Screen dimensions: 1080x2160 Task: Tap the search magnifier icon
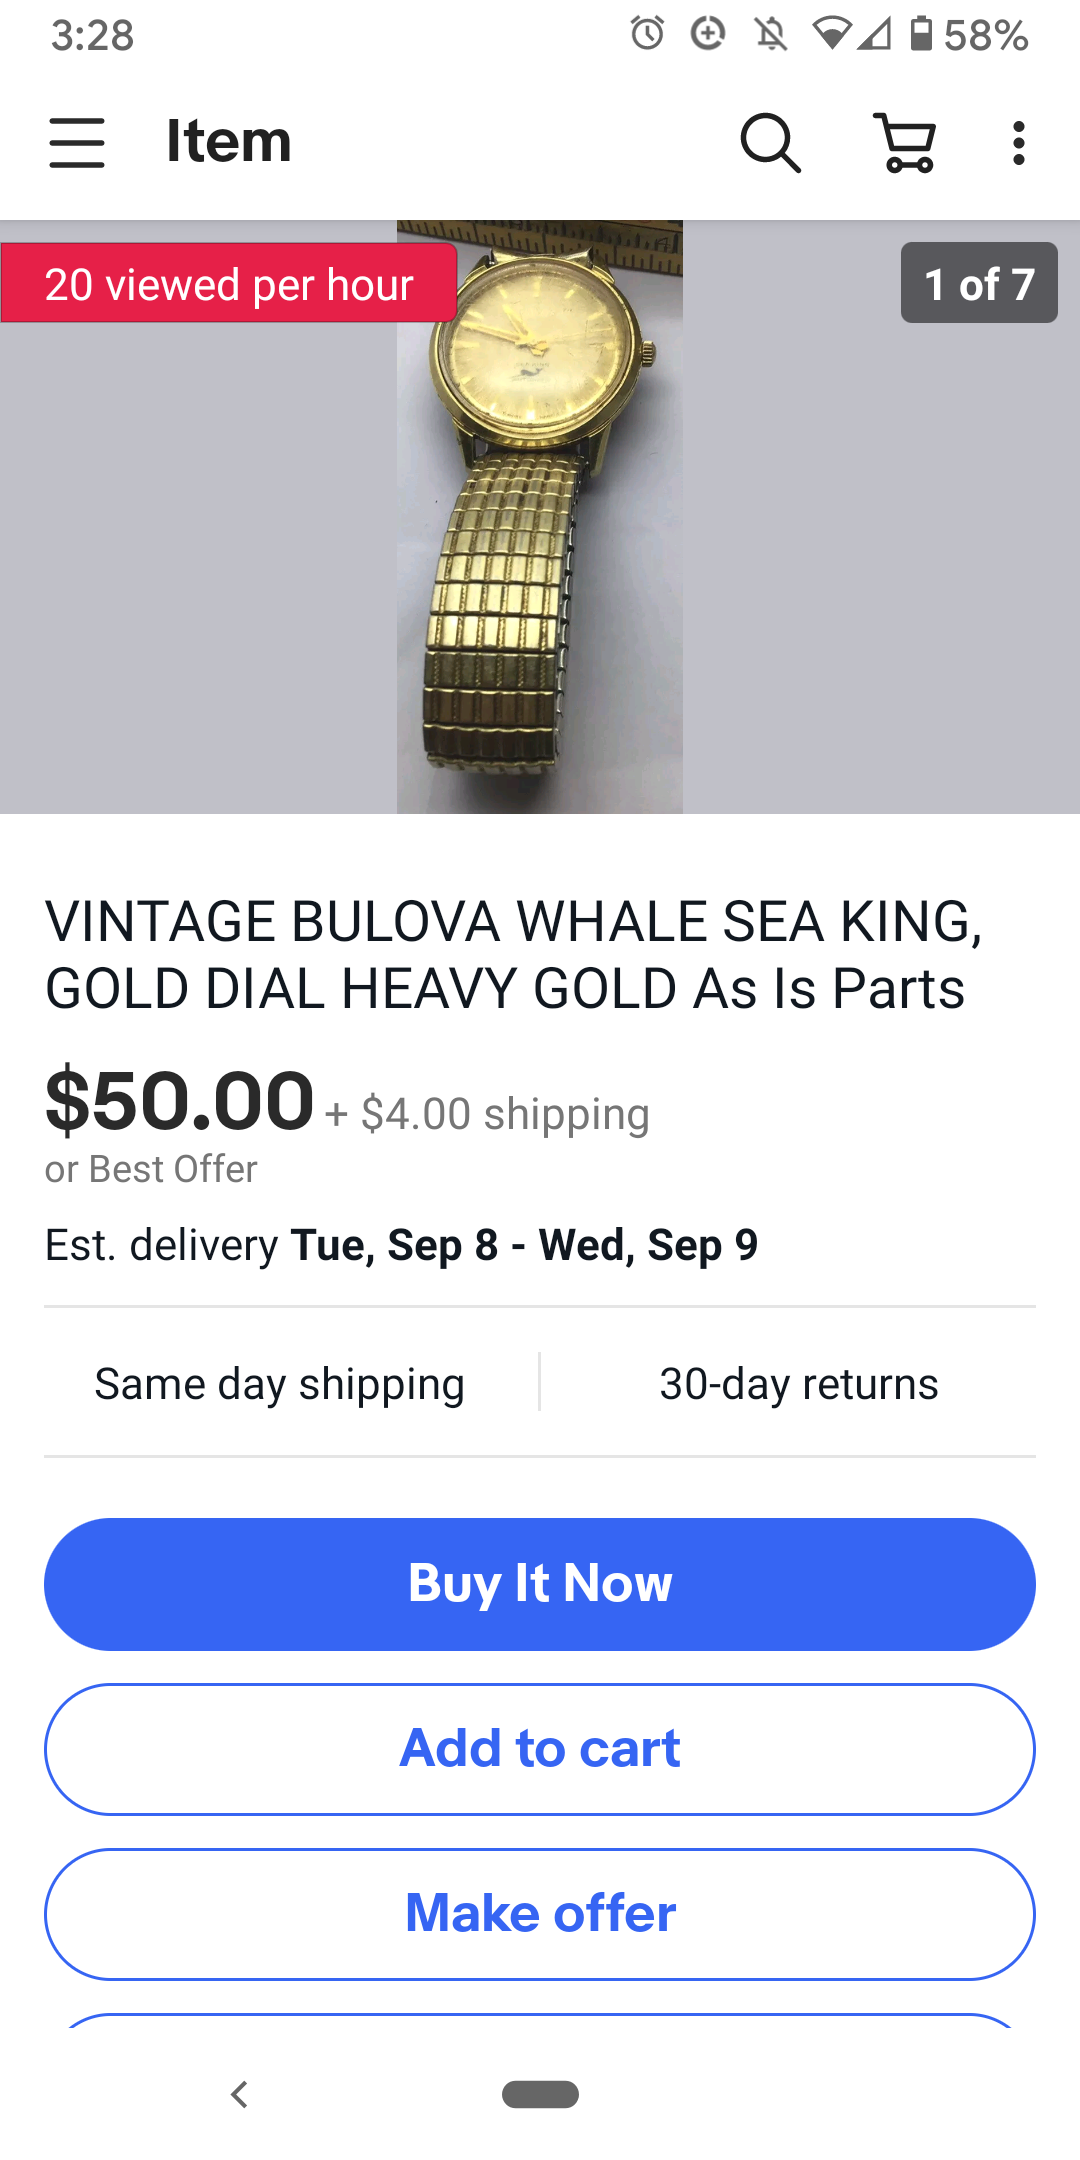pos(770,142)
